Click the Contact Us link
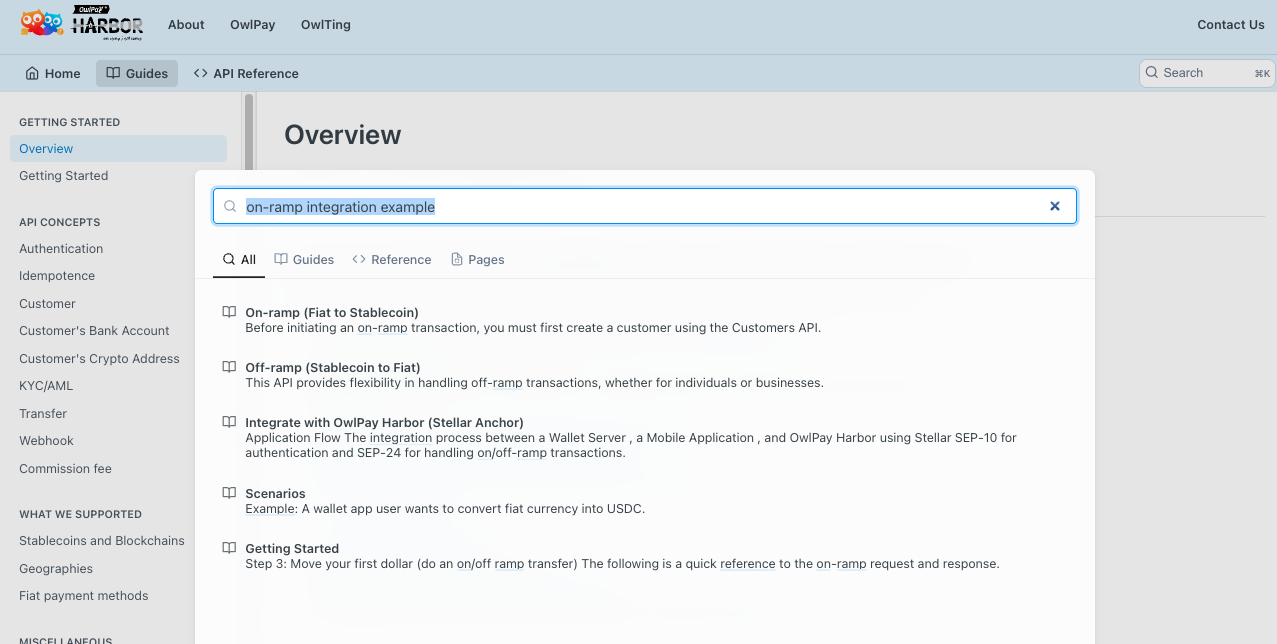The height and width of the screenshot is (644, 1277). coord(1231,25)
